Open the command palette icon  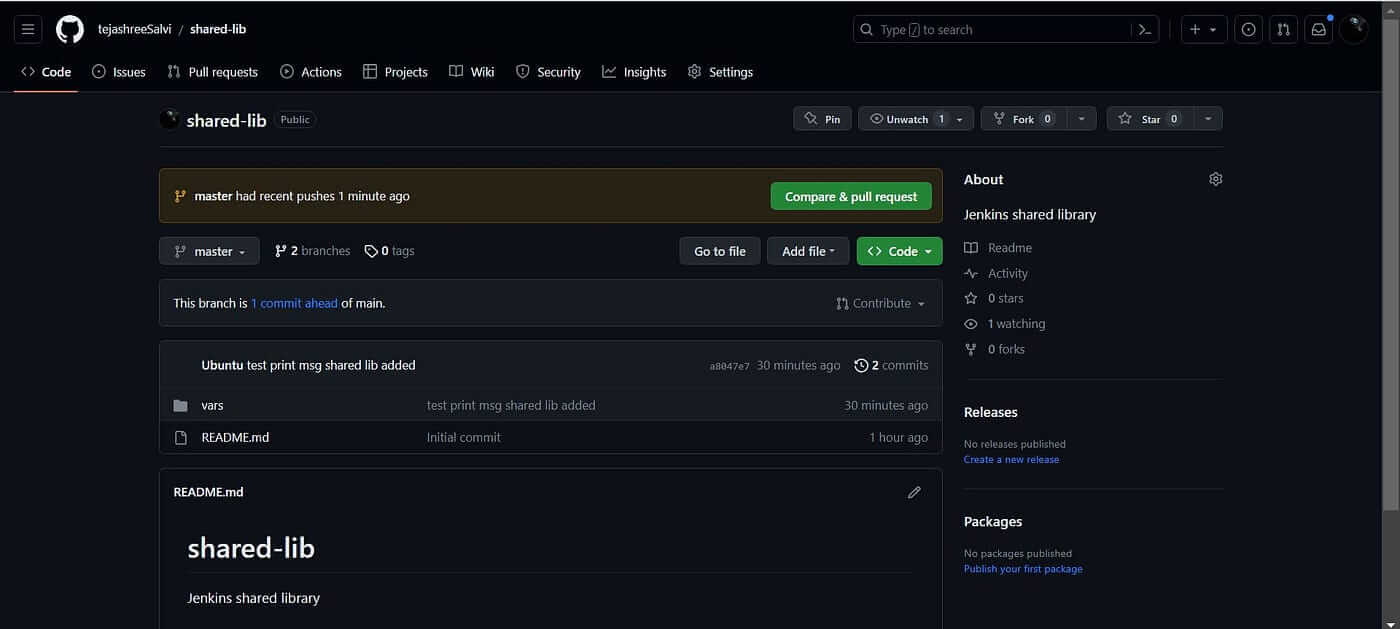(1145, 30)
